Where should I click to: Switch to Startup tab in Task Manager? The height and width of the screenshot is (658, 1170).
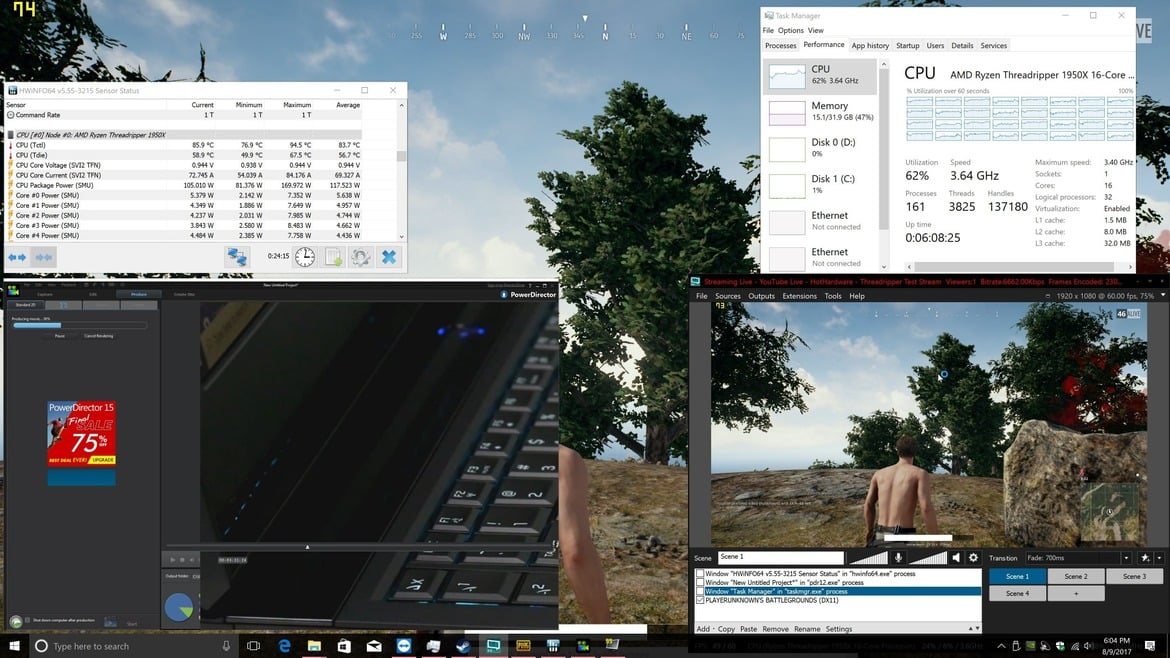click(907, 46)
